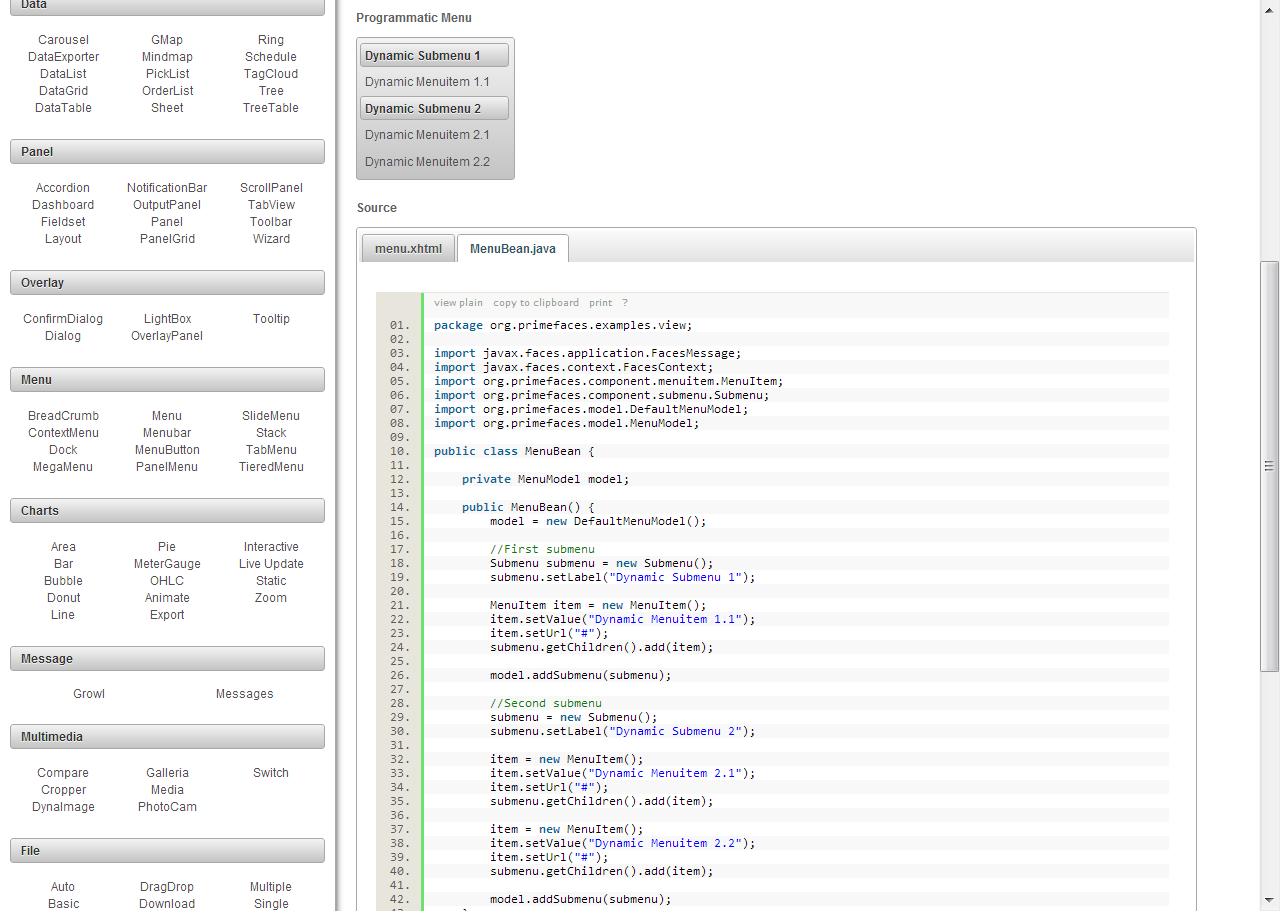Switch to the MenuBean.java tab
The image size is (1280, 911).
(512, 248)
